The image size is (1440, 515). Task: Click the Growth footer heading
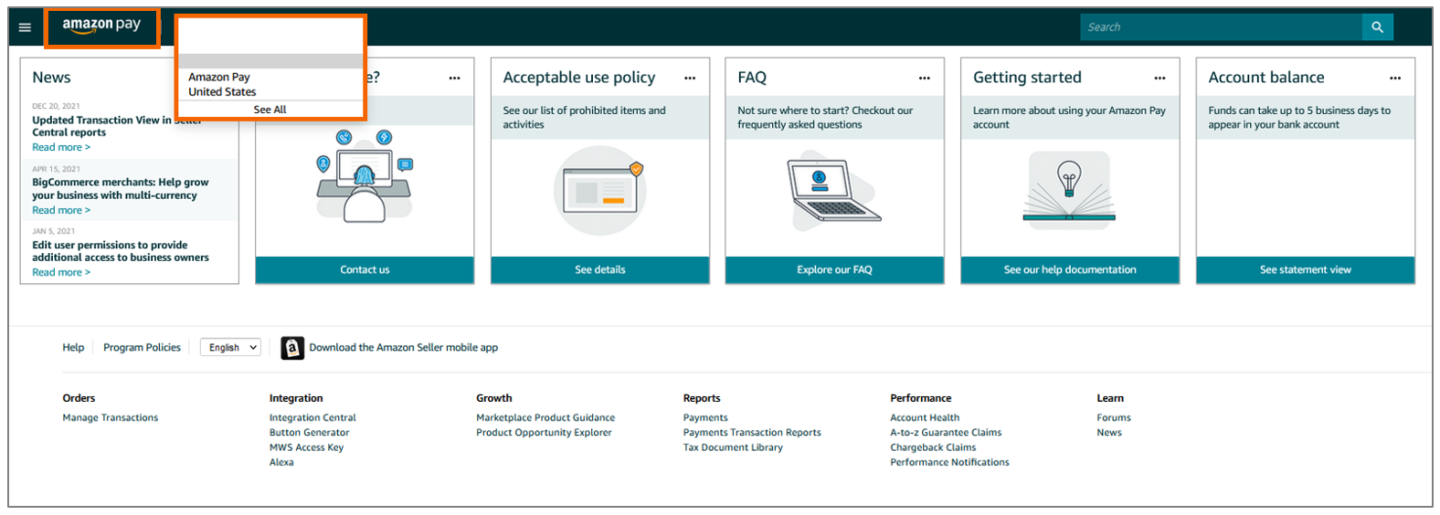coord(494,398)
